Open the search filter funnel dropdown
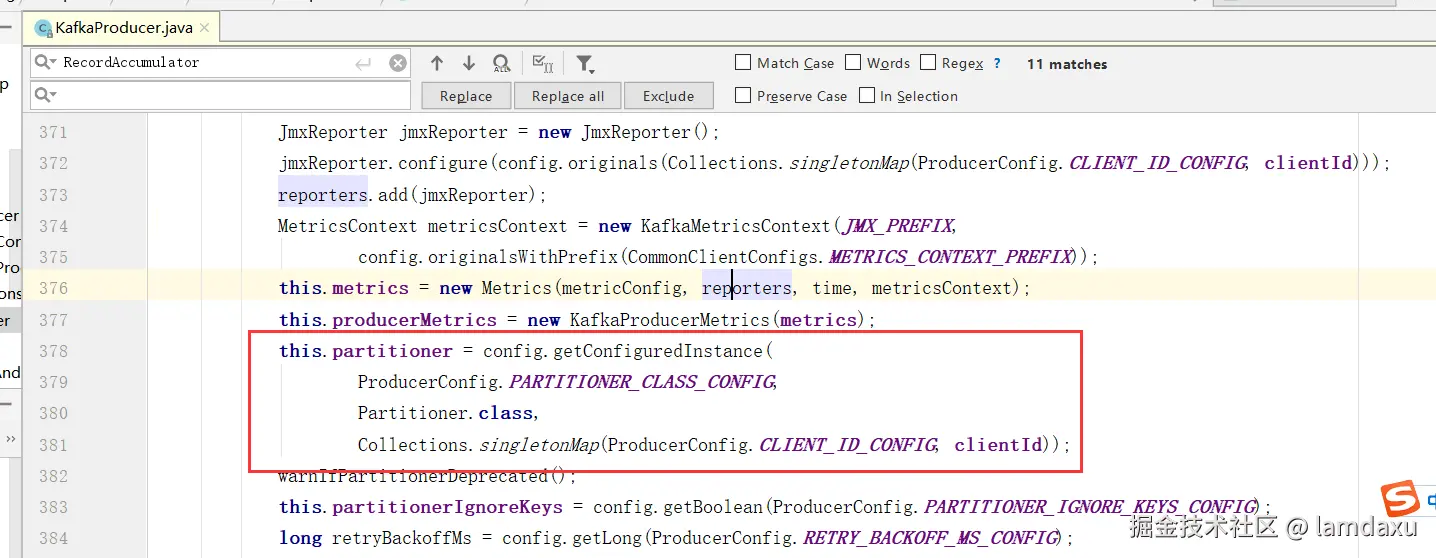This screenshot has width=1436, height=558. (585, 64)
